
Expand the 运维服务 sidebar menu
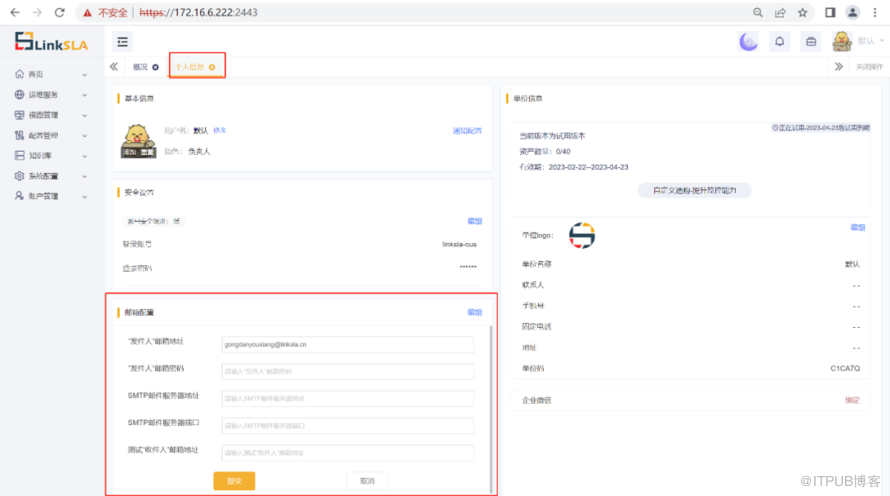(x=50, y=95)
